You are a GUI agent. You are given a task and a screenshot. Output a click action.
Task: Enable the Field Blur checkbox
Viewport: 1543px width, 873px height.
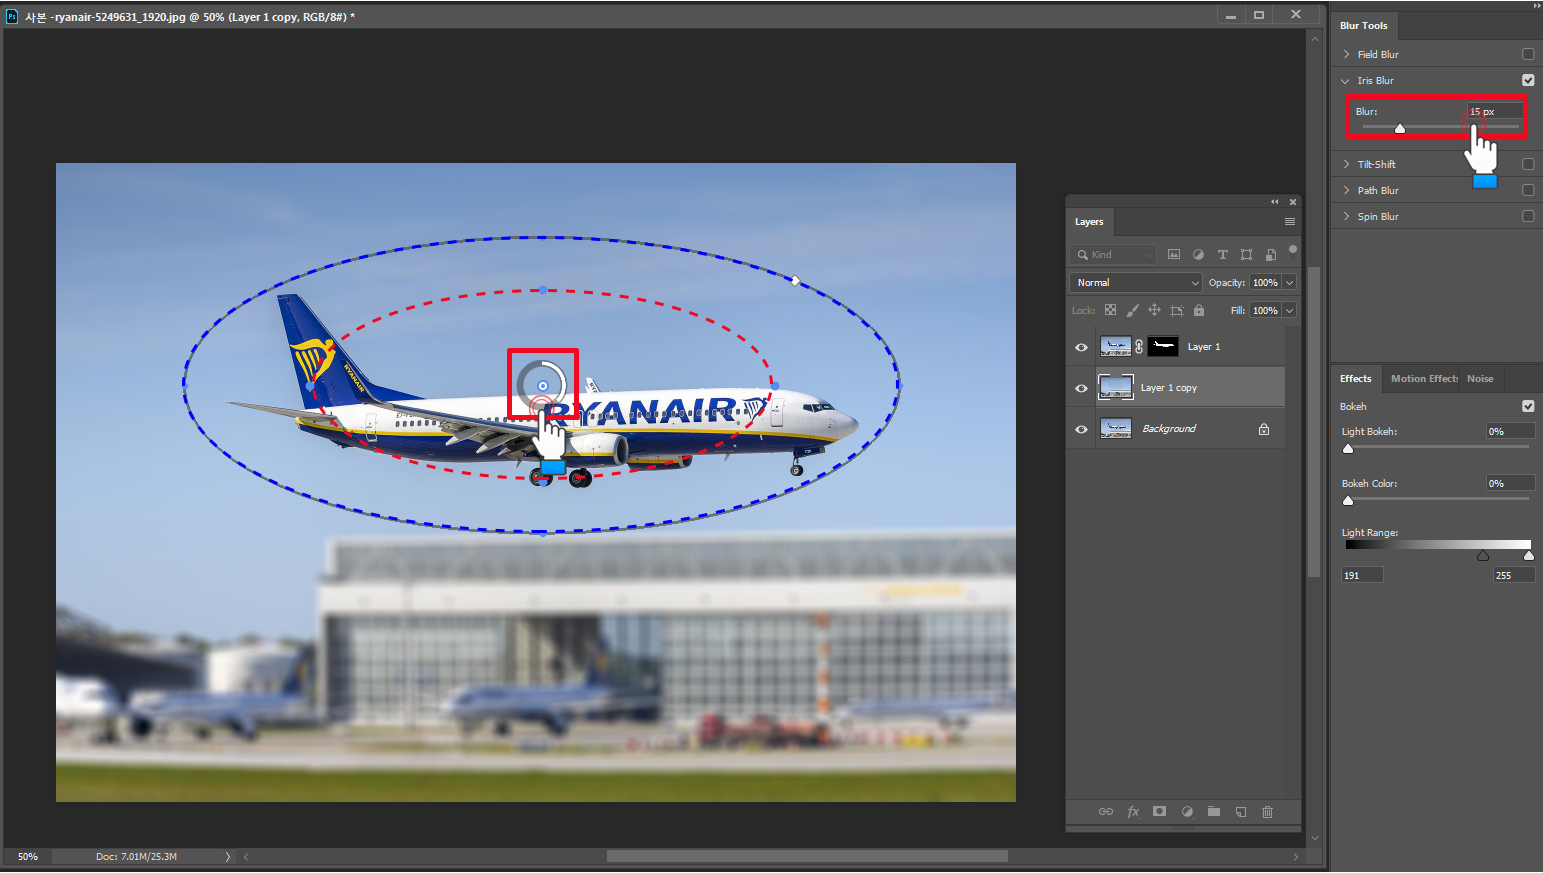point(1528,54)
